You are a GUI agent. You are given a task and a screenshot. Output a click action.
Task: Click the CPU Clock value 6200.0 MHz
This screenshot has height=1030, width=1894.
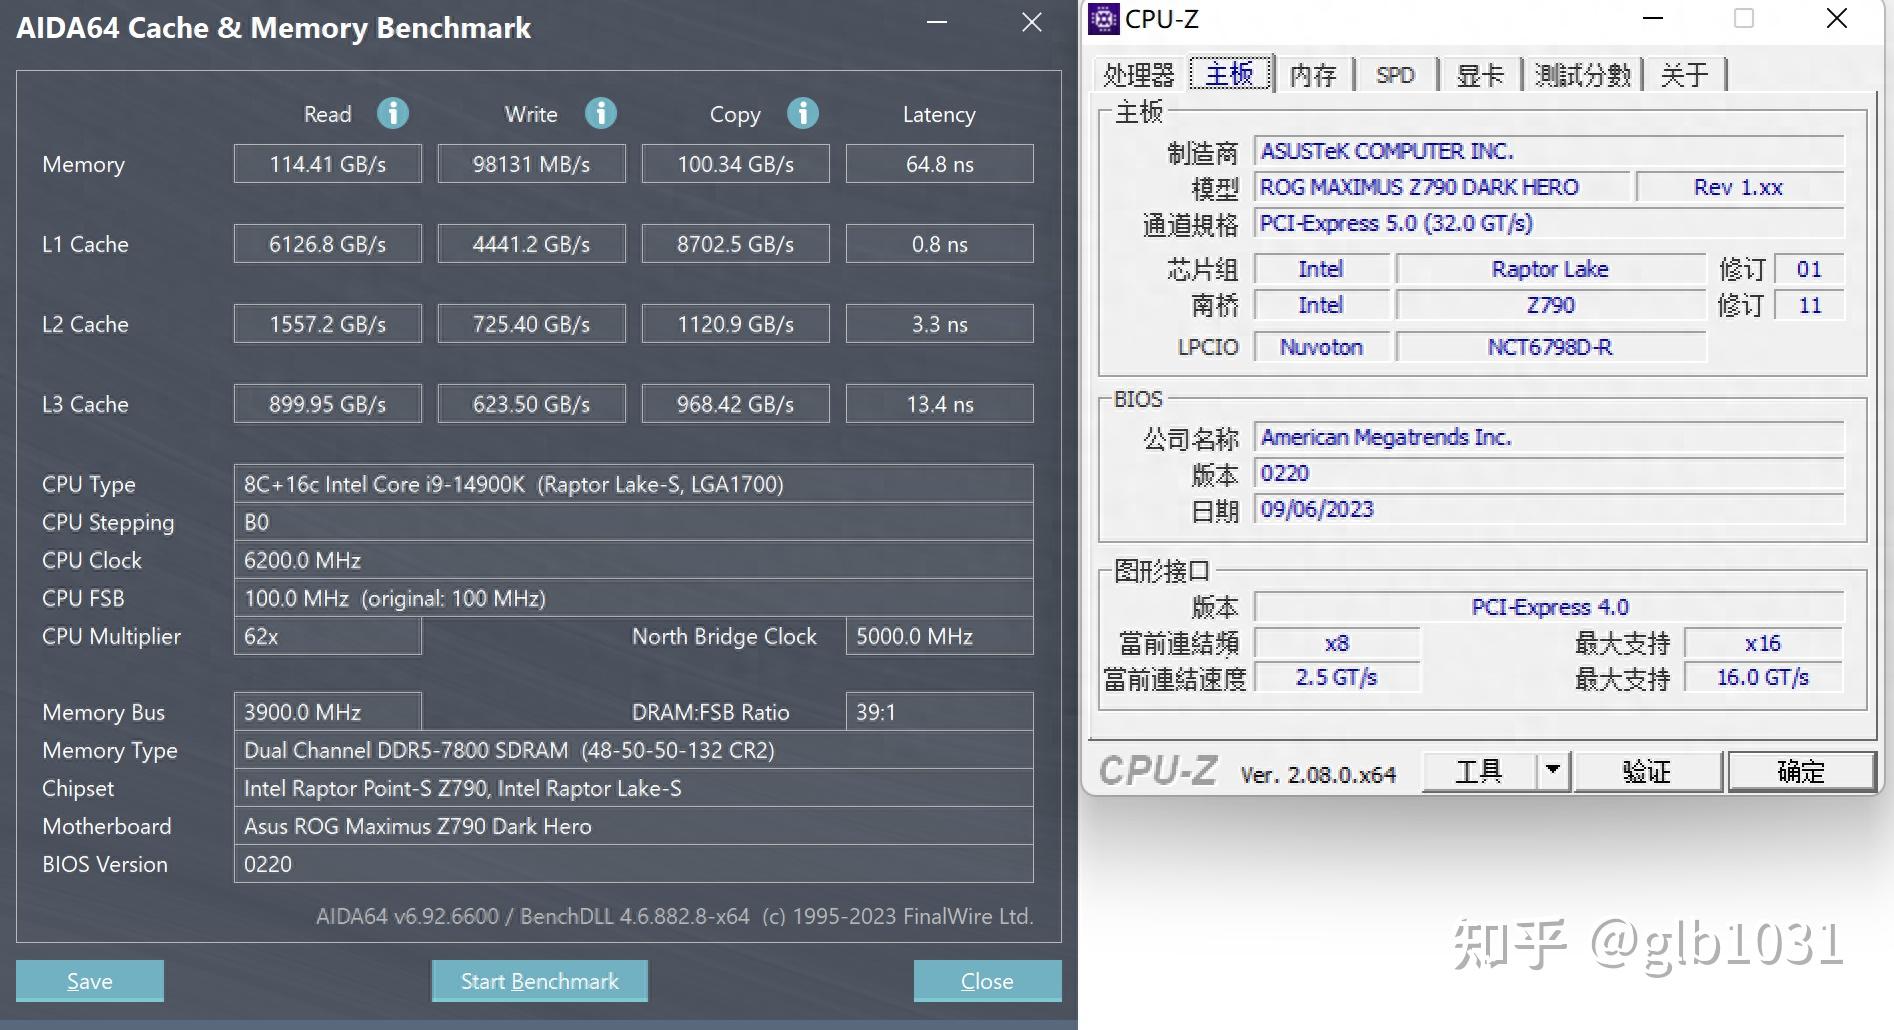634,560
